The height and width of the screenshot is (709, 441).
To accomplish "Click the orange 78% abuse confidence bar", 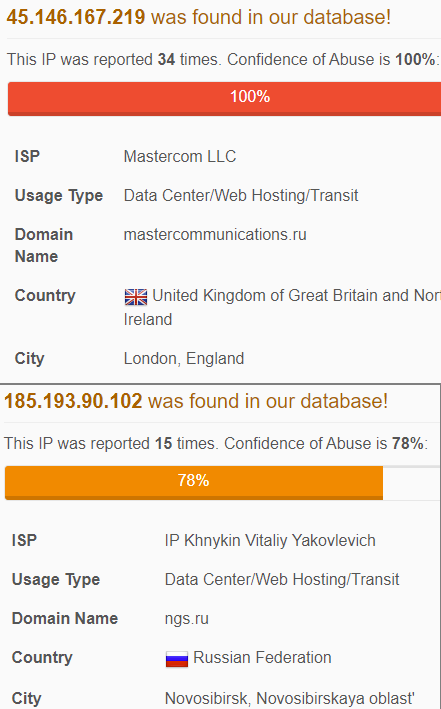I will (x=194, y=482).
